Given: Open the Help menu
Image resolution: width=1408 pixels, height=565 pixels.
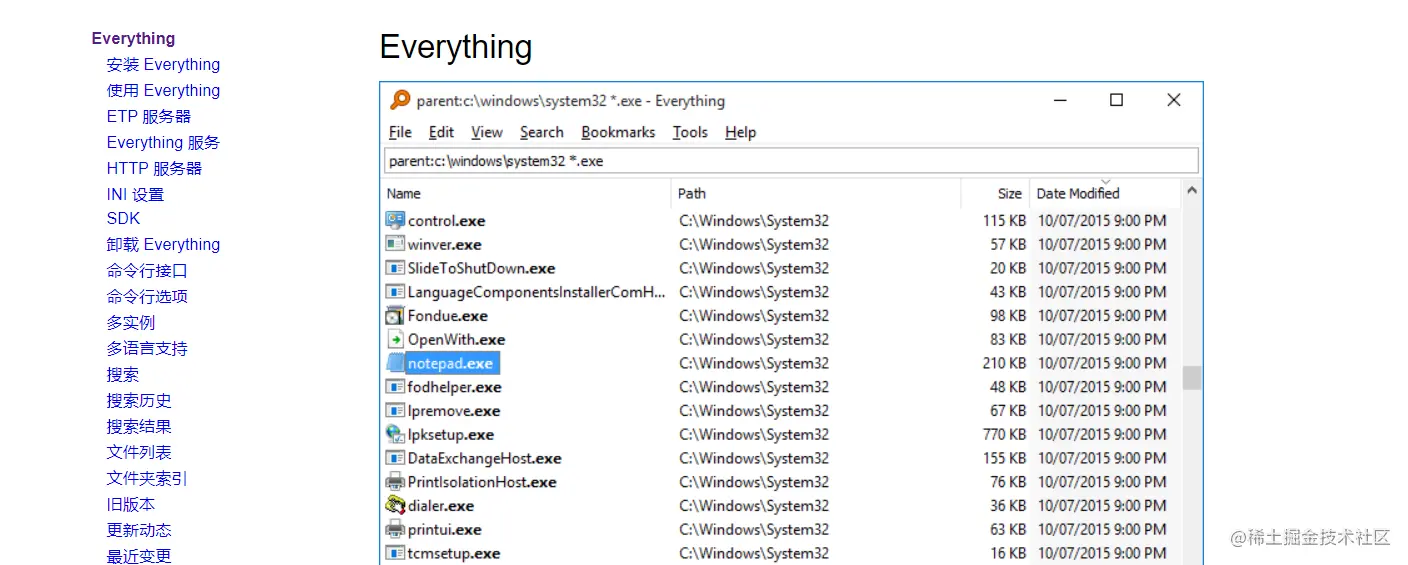Looking at the screenshot, I should (x=741, y=132).
